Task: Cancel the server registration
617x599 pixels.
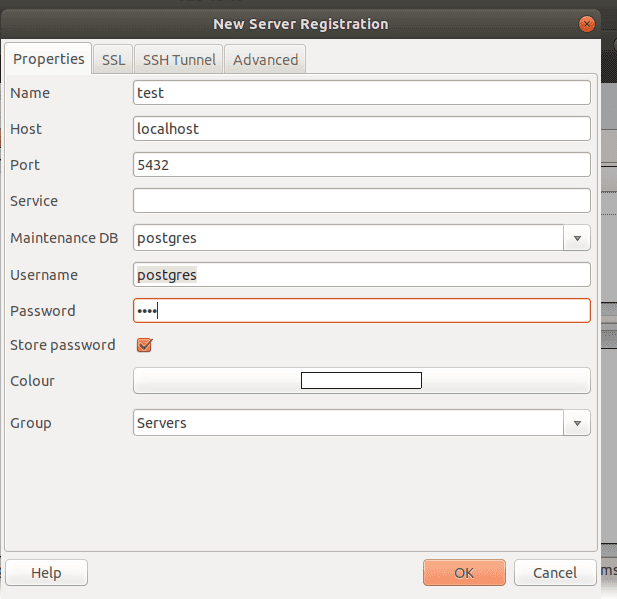Action: coord(555,573)
